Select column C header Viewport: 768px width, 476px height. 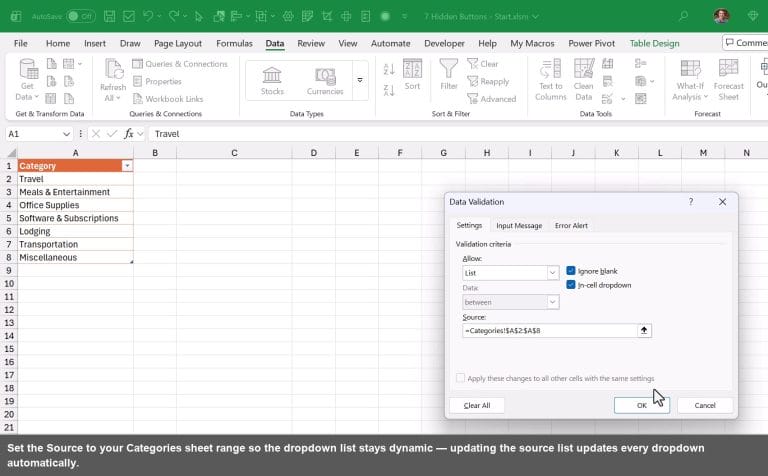pos(234,153)
